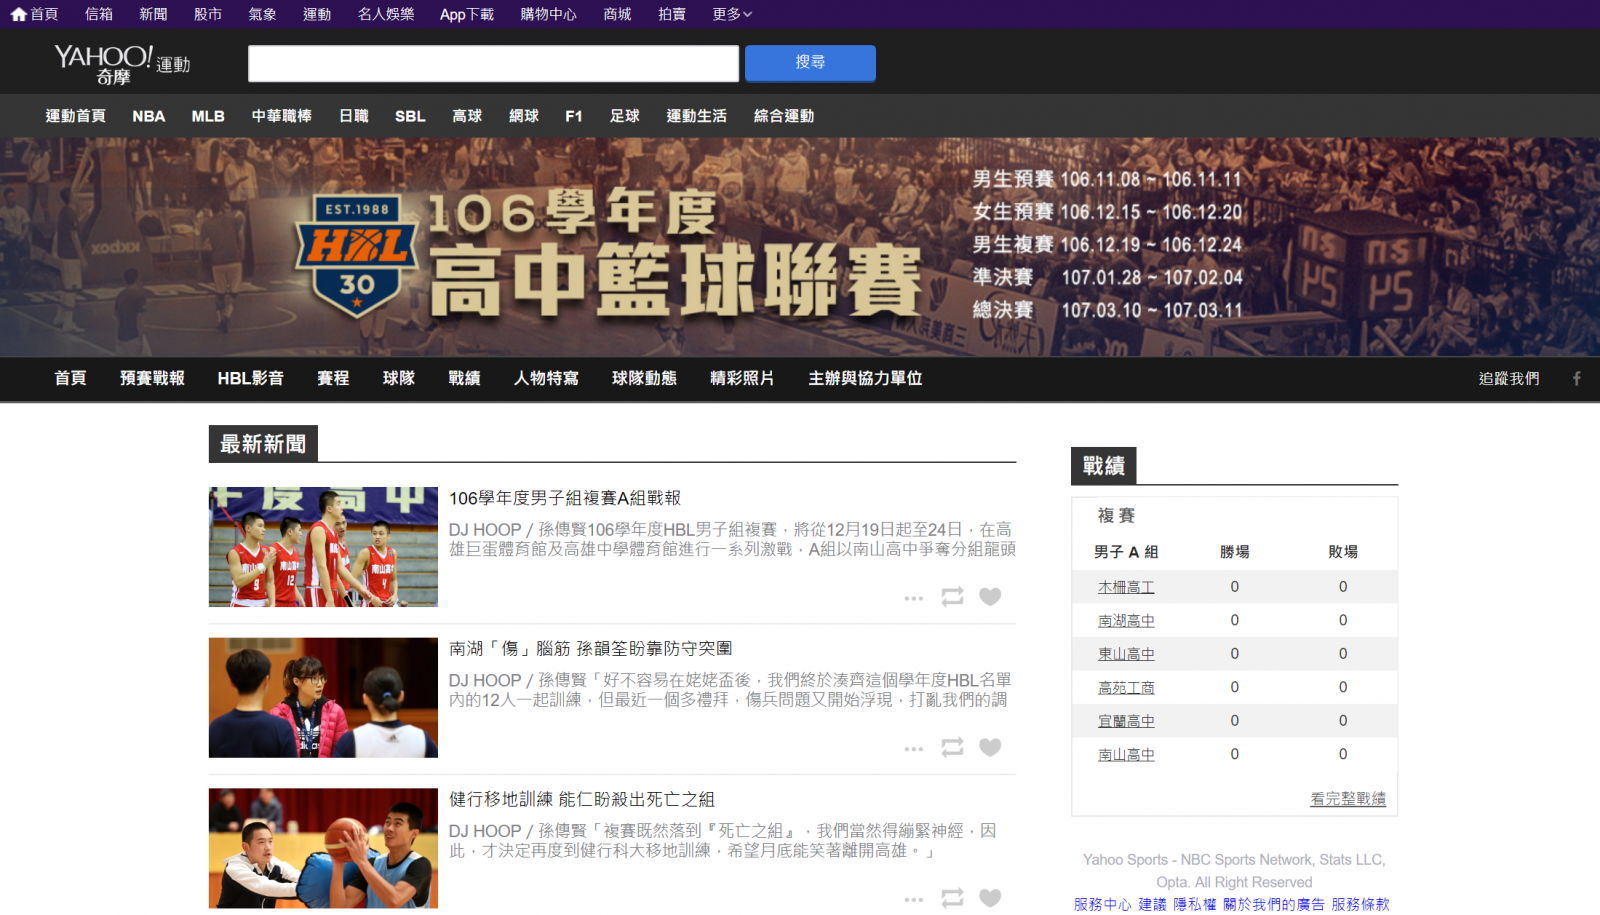The image size is (1600, 915).
Task: Like the 南湖傷腦筋 article
Action: [x=990, y=747]
